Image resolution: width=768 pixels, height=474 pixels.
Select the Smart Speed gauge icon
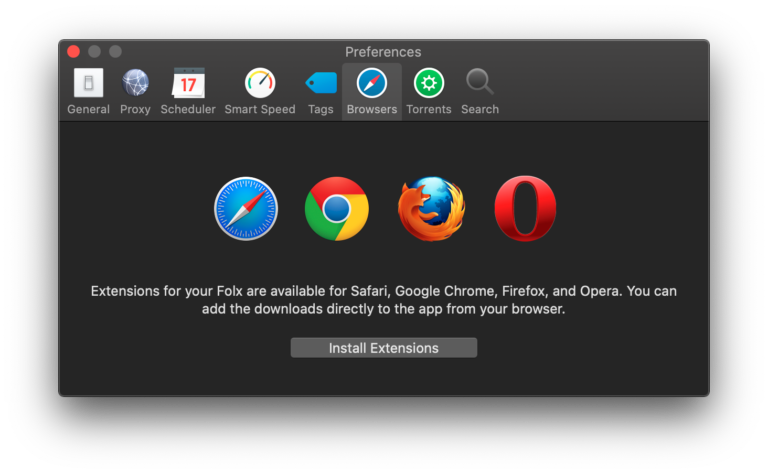(x=260, y=84)
